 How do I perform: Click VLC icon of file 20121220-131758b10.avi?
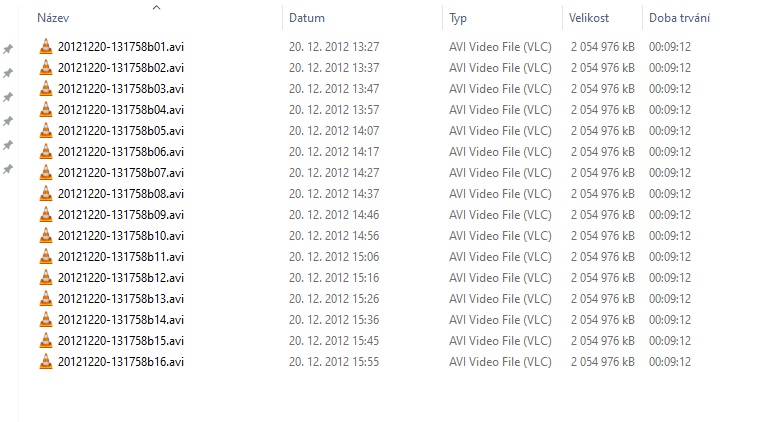pos(46,235)
